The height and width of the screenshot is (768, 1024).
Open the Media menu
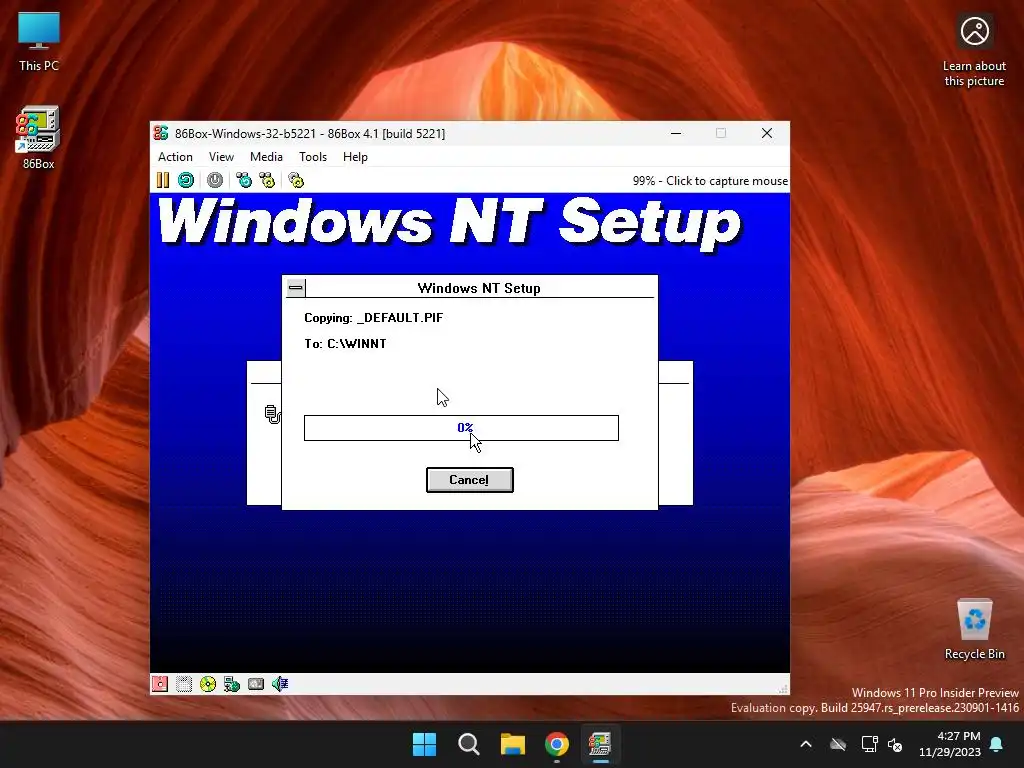(266, 157)
